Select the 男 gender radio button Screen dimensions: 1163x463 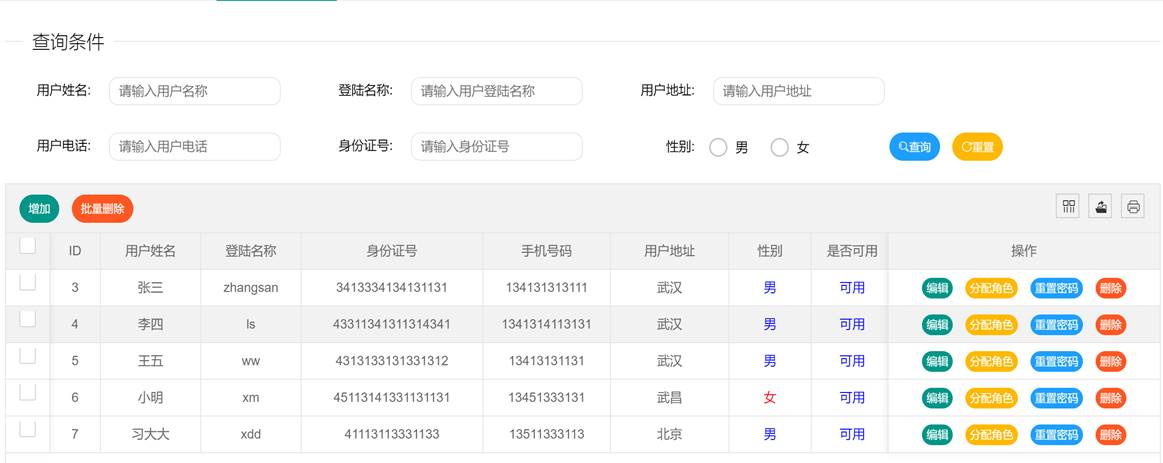[x=718, y=148]
